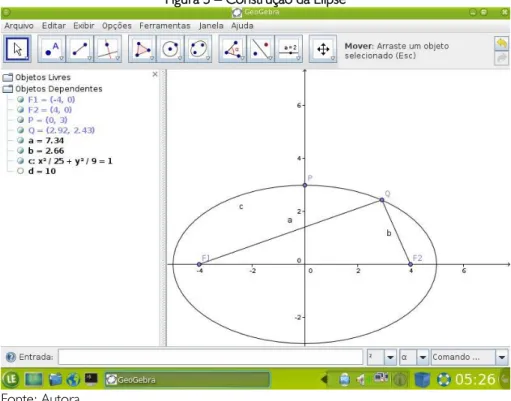Click the network monitors tray icon
The width and height of the screenshot is (511, 401).
click(381, 378)
